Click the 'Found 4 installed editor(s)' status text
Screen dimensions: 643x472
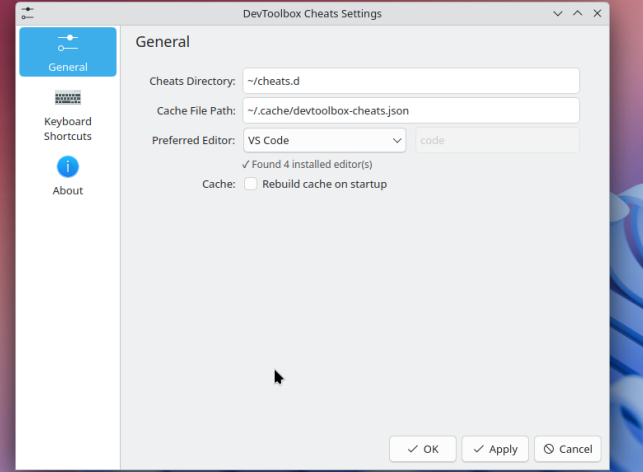(x=307, y=164)
